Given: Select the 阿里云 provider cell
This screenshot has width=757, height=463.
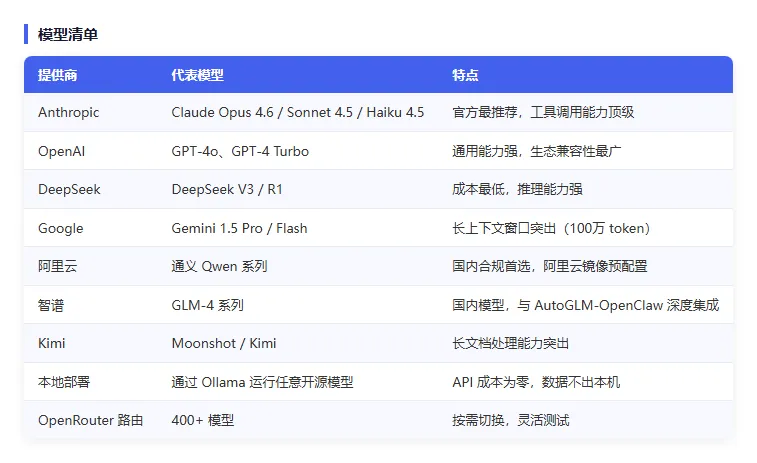Looking at the screenshot, I should pyautogui.click(x=57, y=267).
